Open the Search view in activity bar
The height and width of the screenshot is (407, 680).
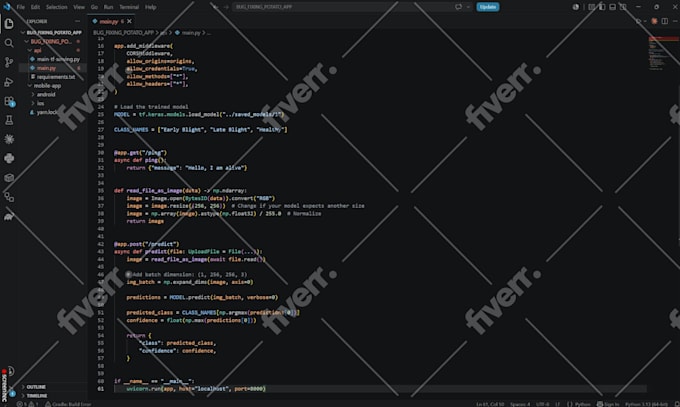click(9, 43)
